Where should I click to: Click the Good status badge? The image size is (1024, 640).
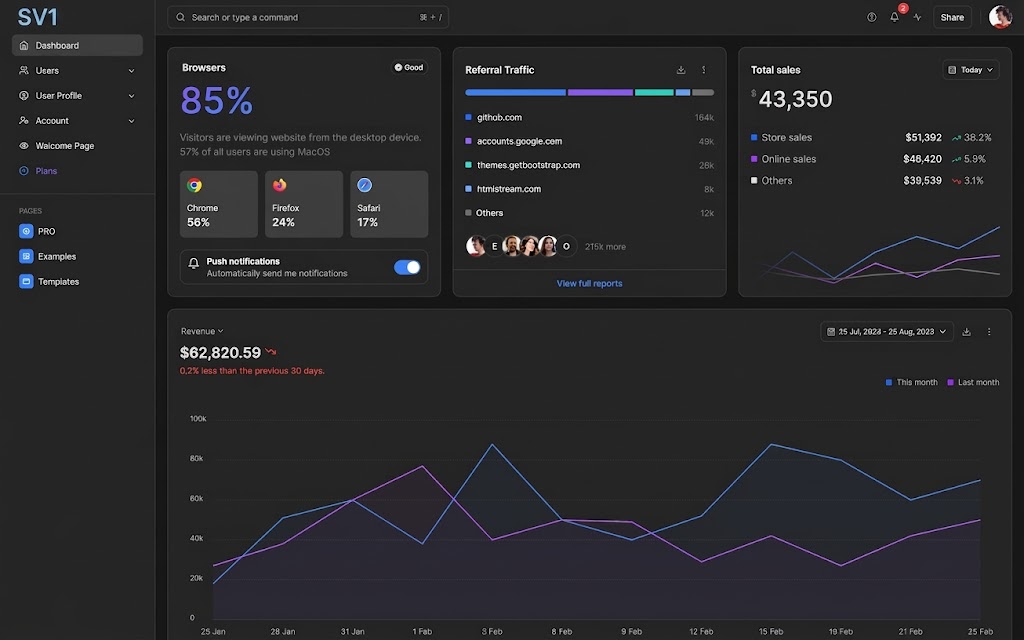pyautogui.click(x=409, y=67)
